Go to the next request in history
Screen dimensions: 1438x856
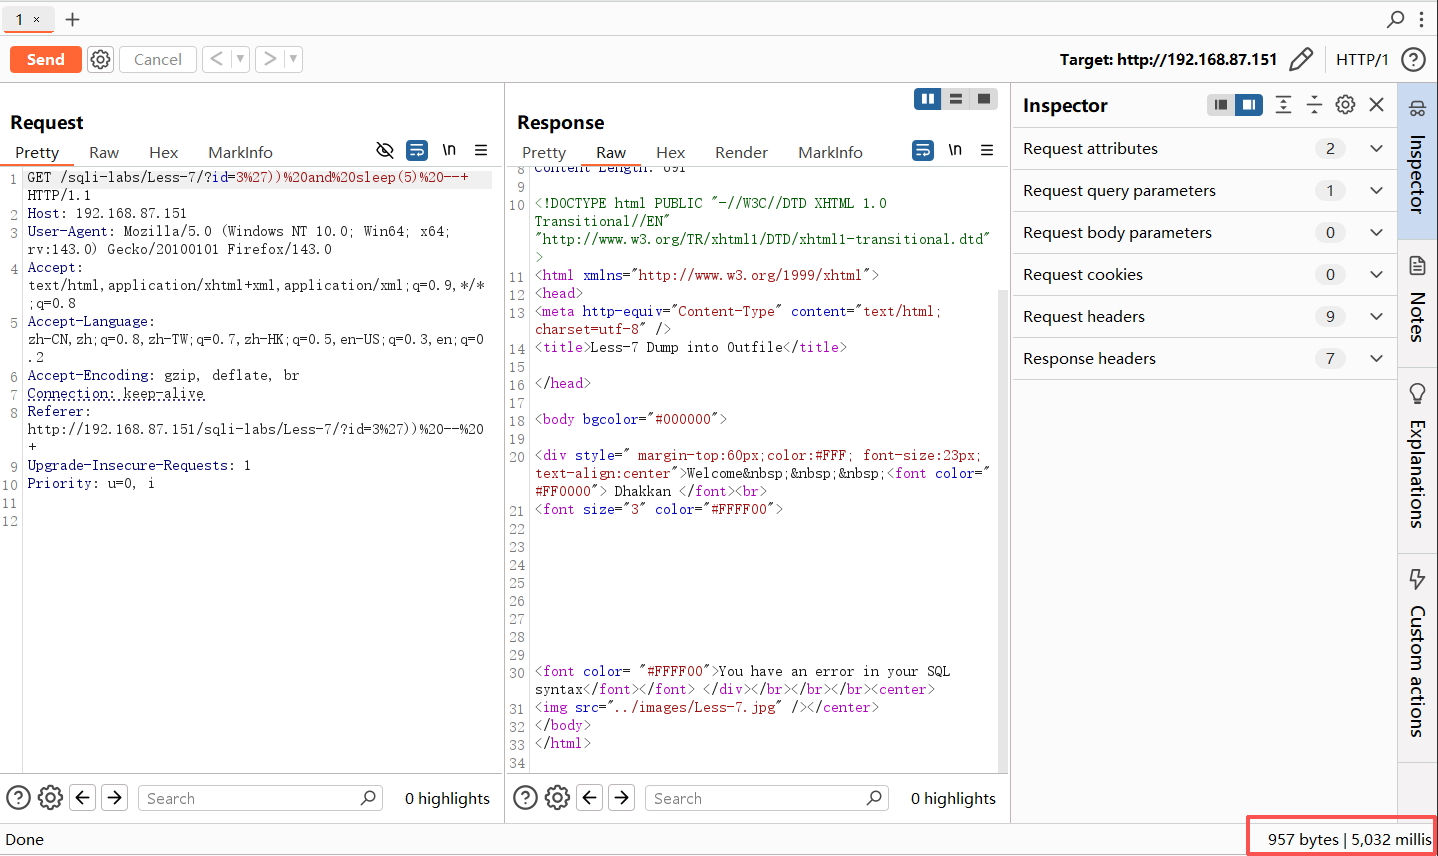tap(269, 59)
